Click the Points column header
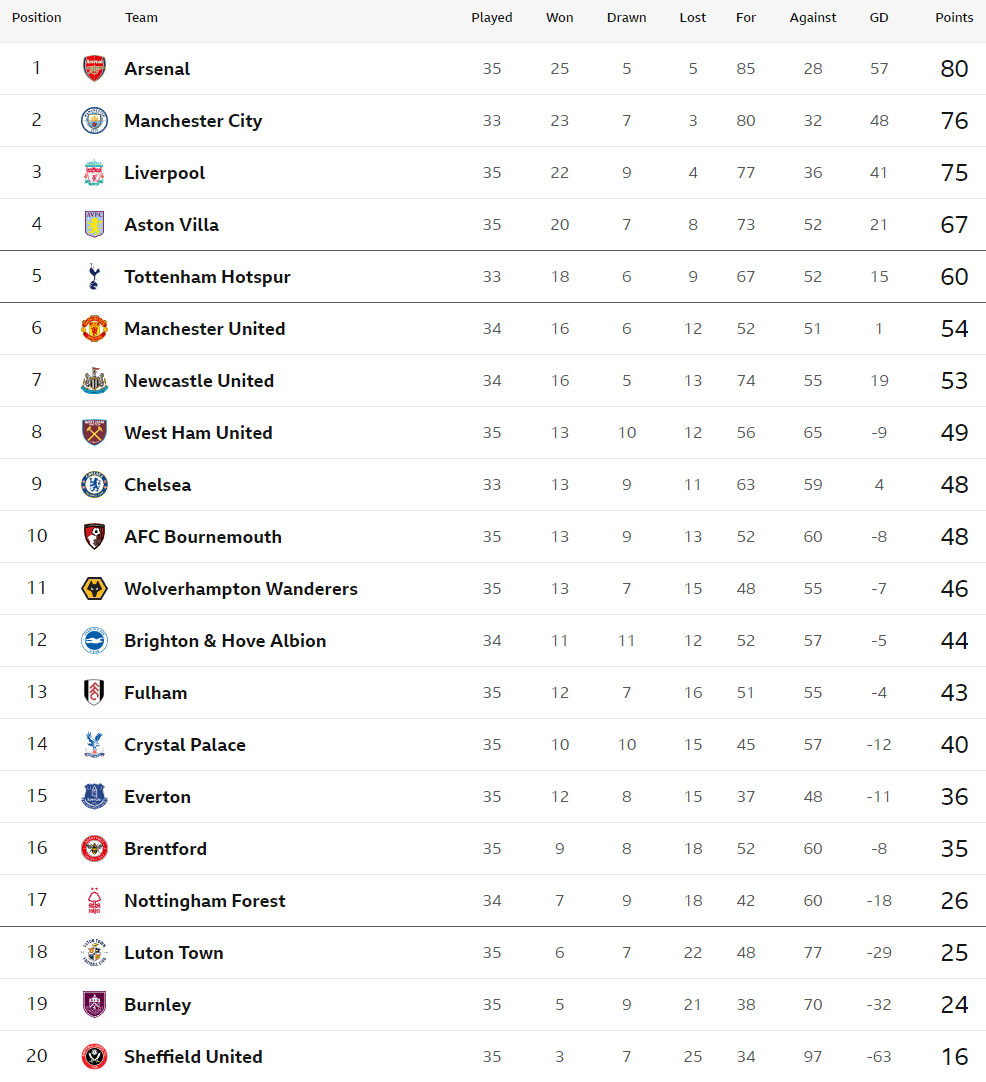 pos(954,18)
